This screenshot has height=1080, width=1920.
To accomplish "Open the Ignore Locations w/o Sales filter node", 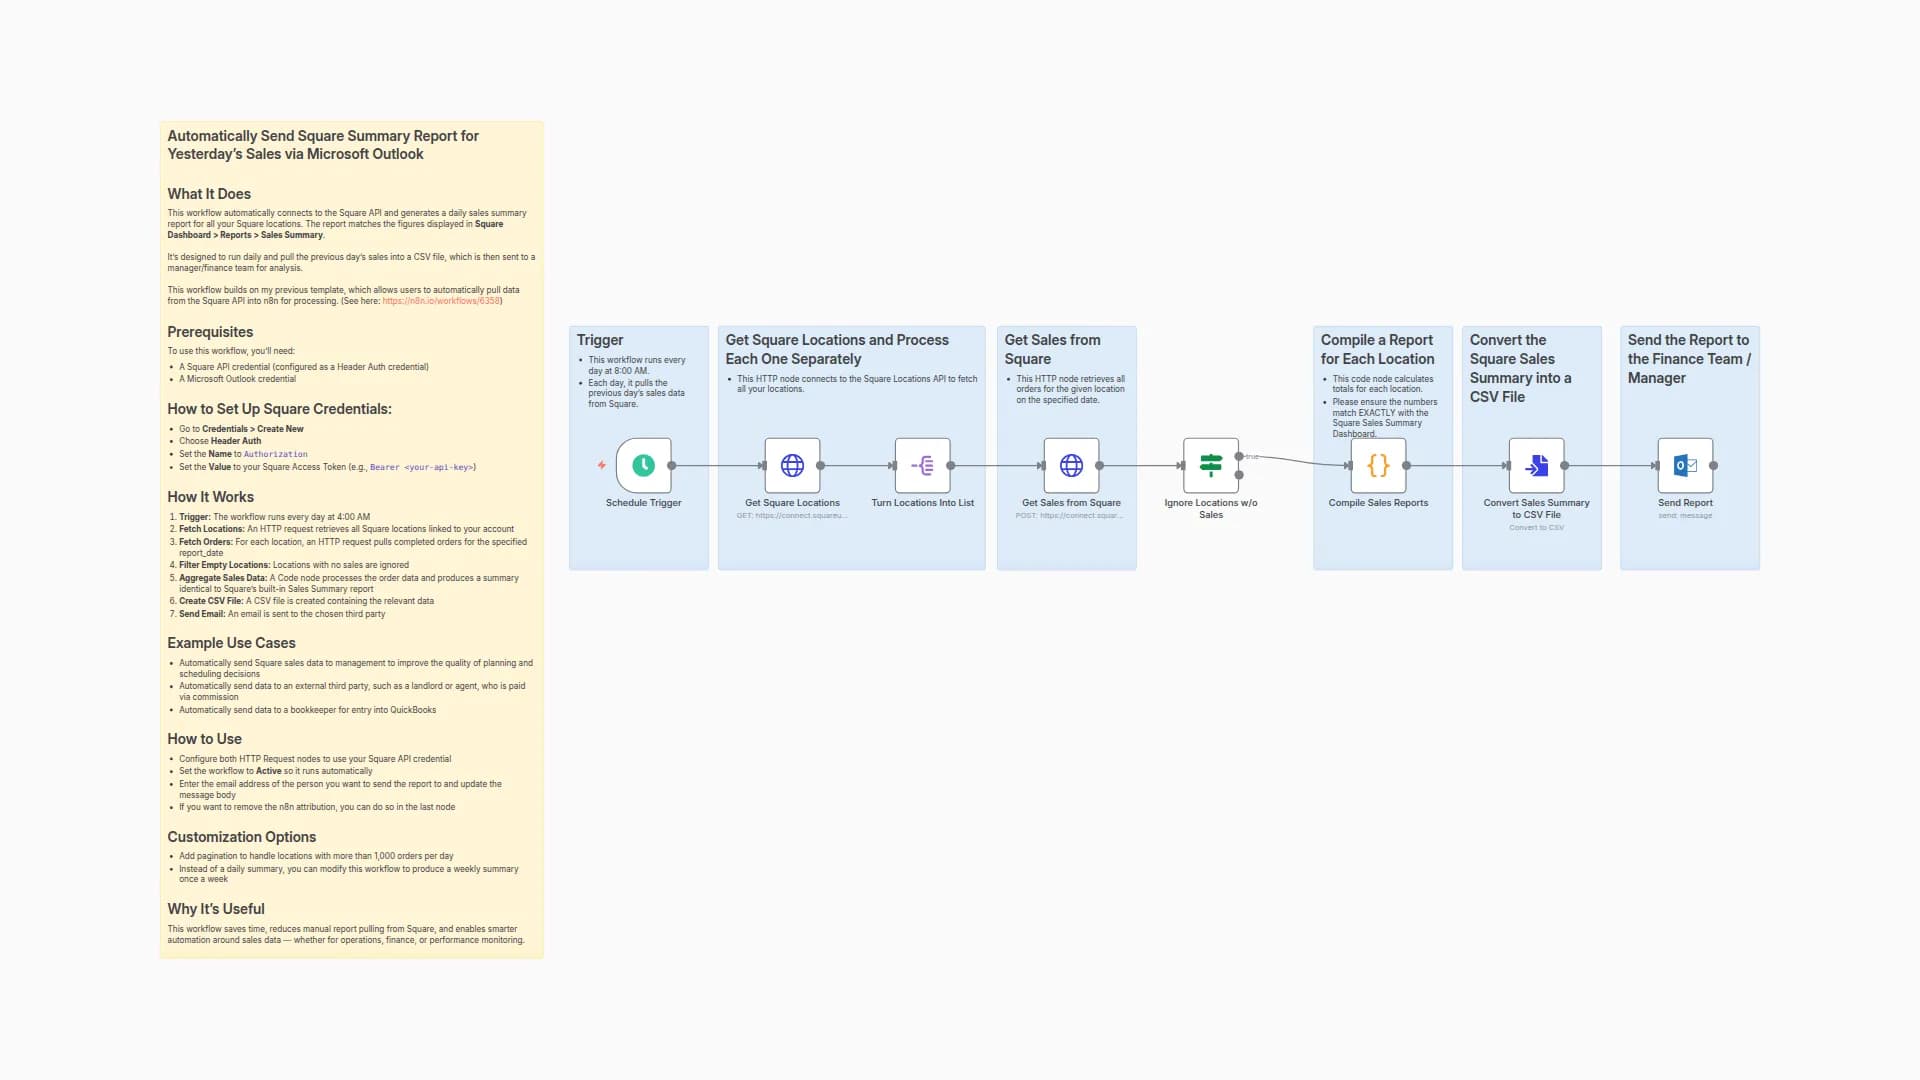I will click(1211, 464).
